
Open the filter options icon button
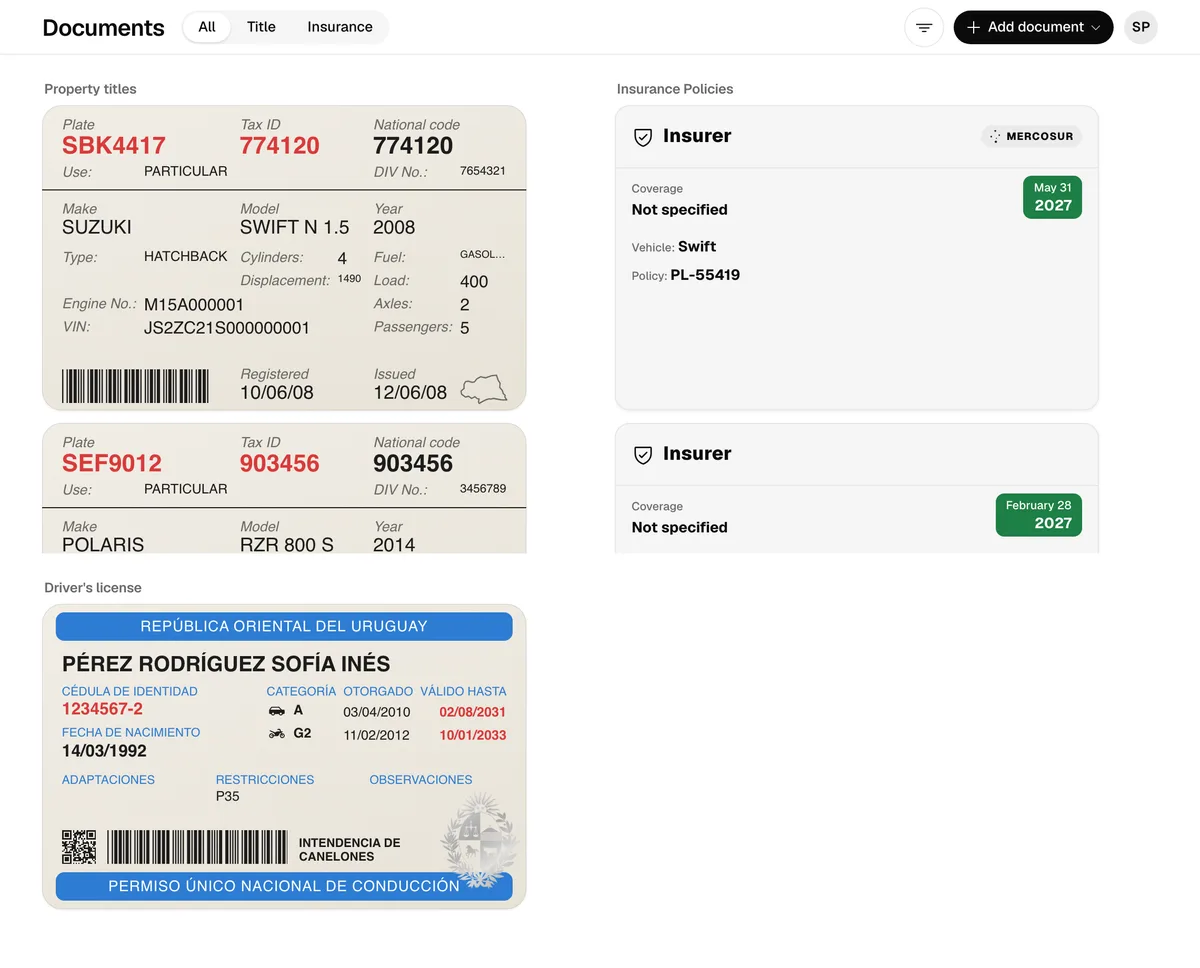tap(924, 27)
